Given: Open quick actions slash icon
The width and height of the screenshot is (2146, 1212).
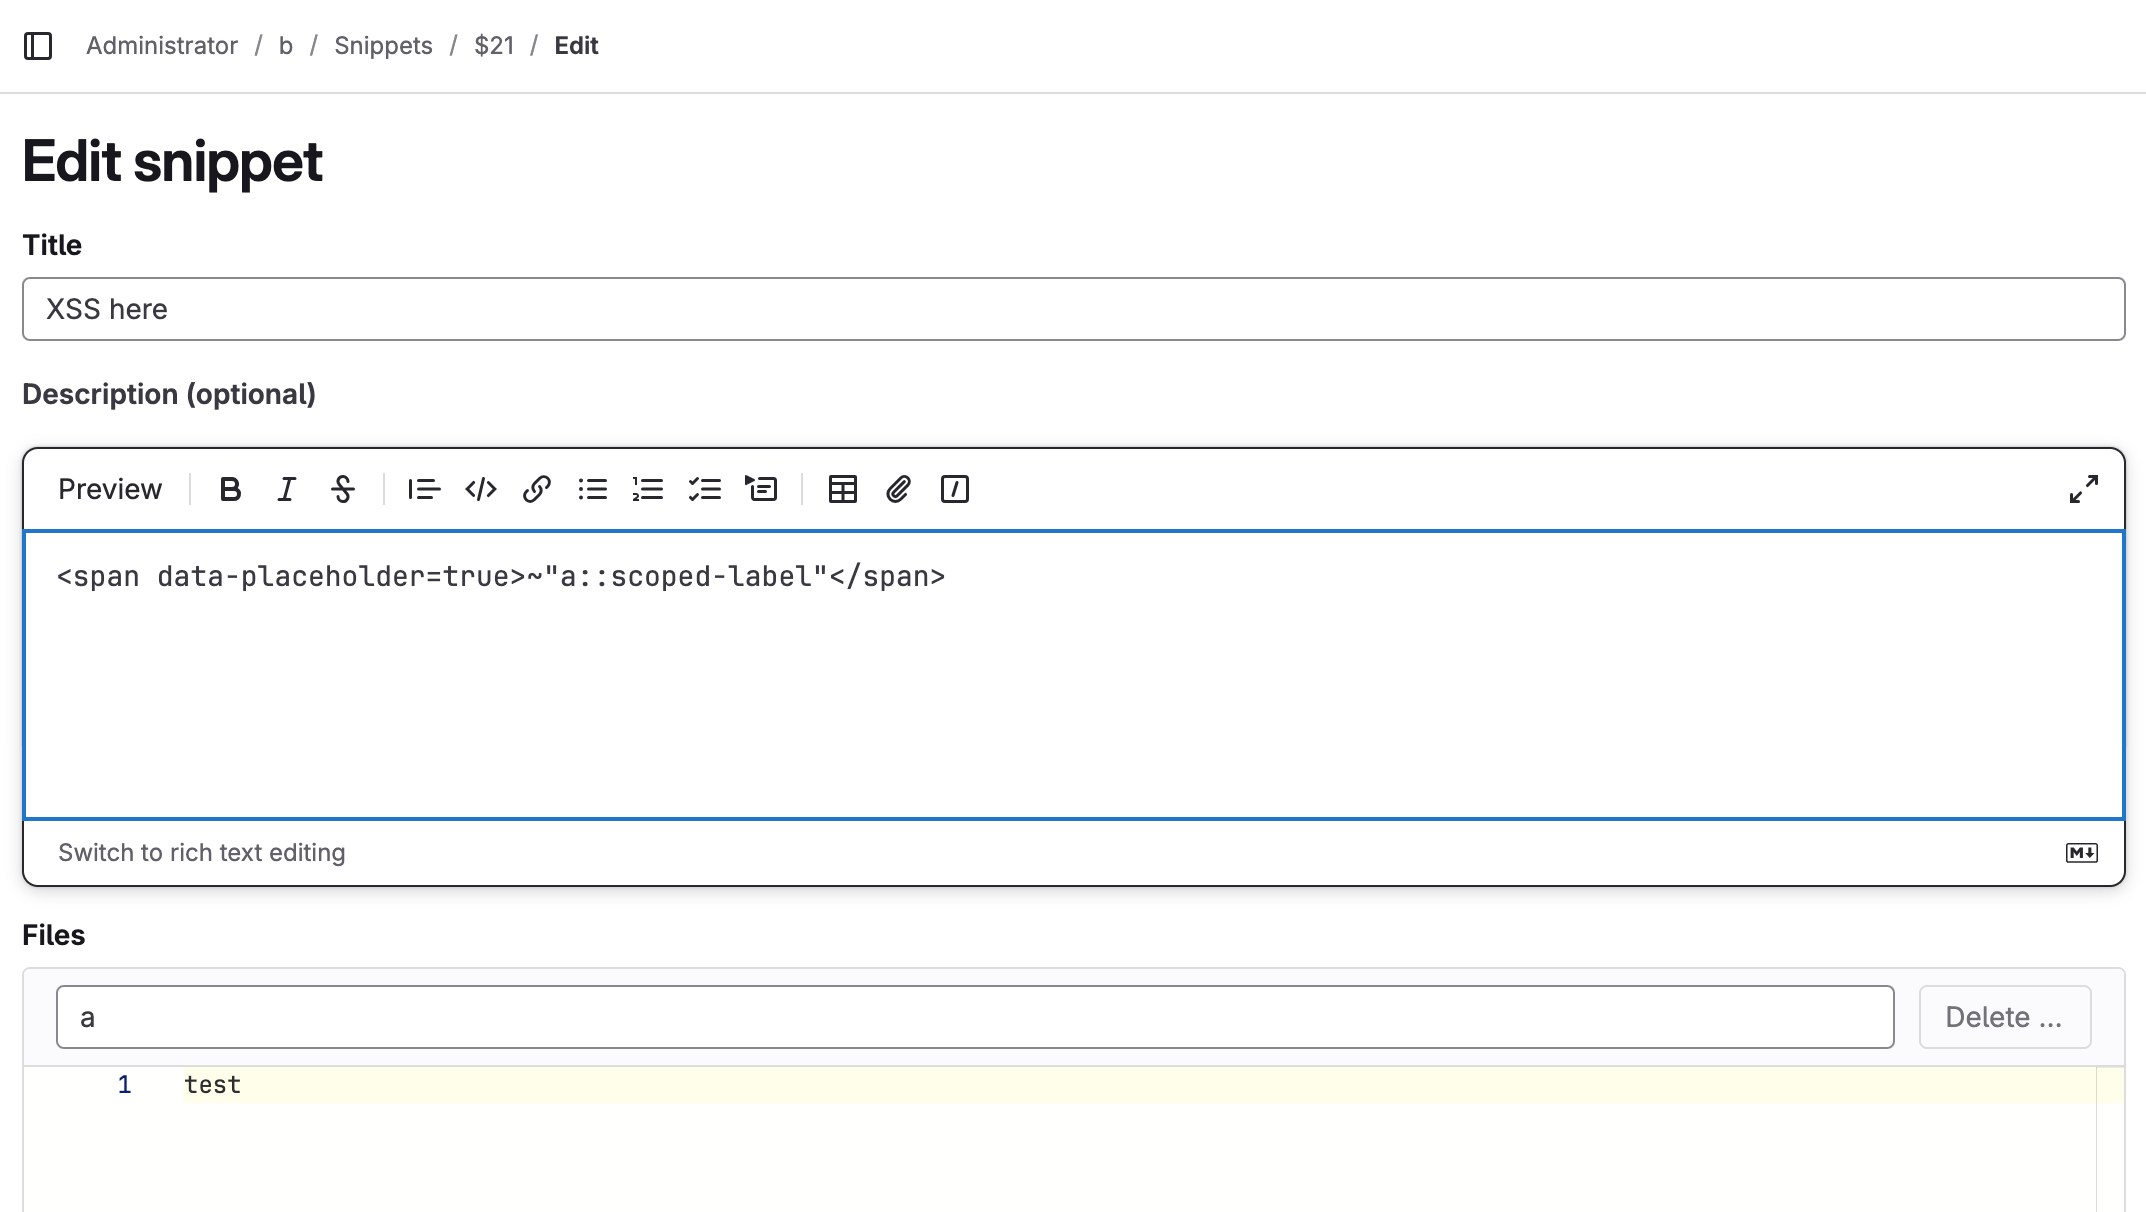Looking at the screenshot, I should 955,489.
